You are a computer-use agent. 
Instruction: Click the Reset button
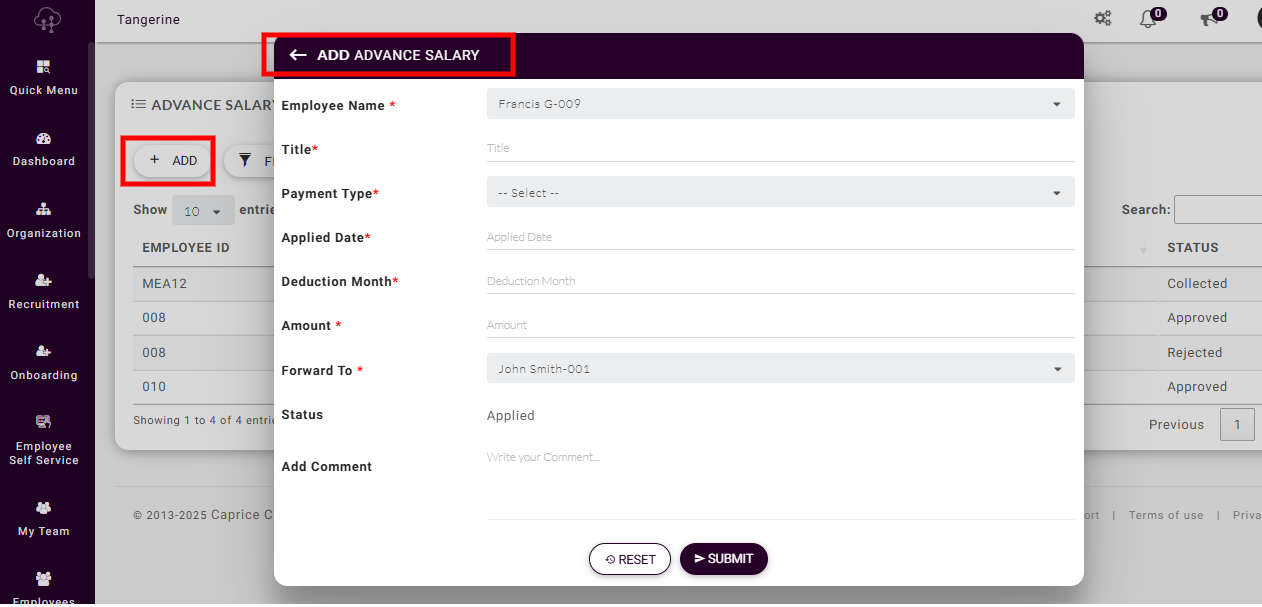tap(630, 560)
